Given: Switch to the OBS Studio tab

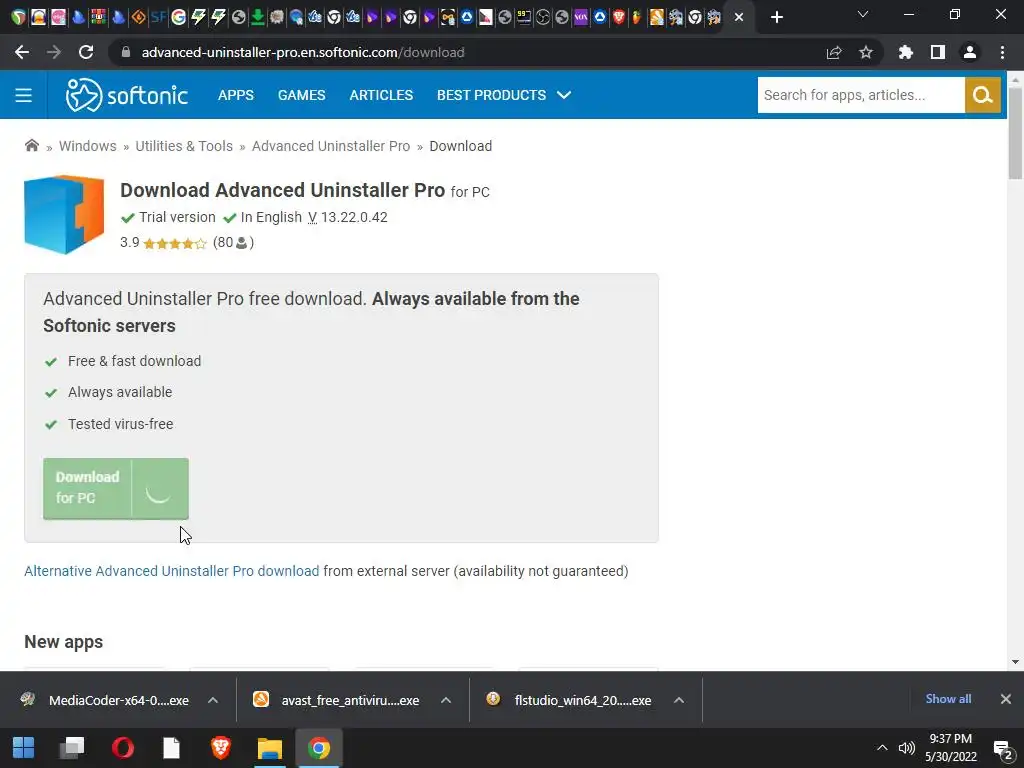Looking at the screenshot, I should pyautogui.click(x=543, y=17).
